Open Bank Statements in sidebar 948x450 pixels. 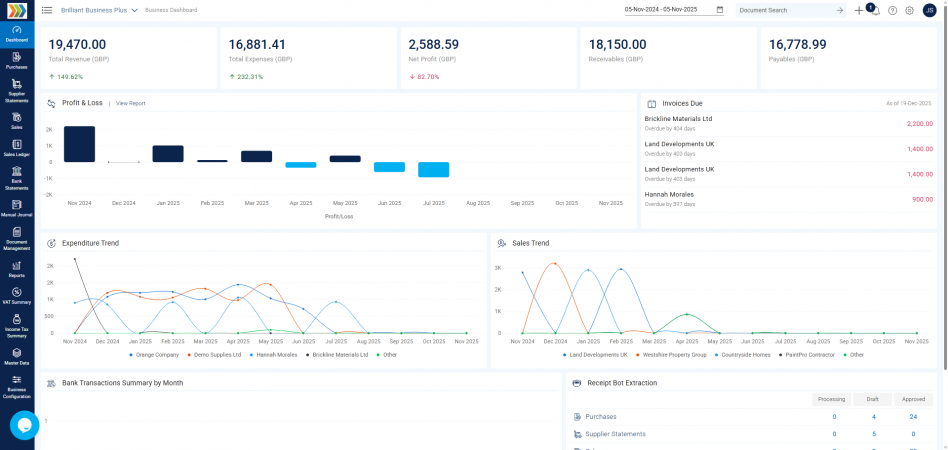(17, 178)
